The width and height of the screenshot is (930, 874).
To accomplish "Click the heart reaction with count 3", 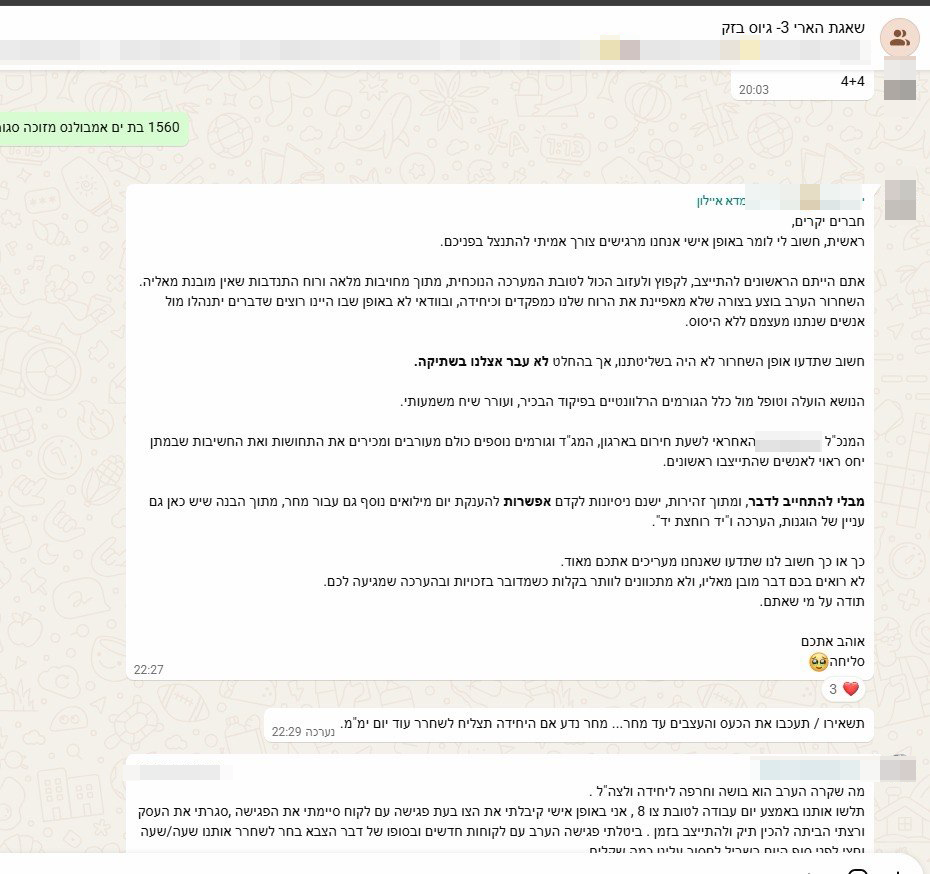I will (x=843, y=689).
